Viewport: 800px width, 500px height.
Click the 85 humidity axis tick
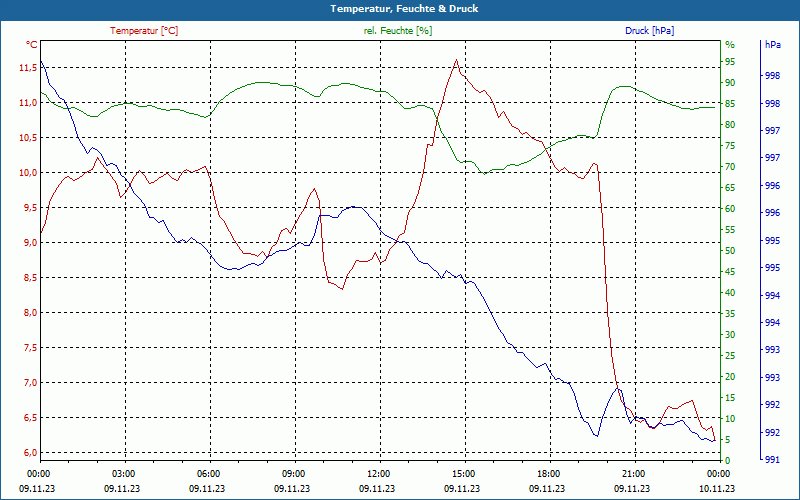(730, 104)
